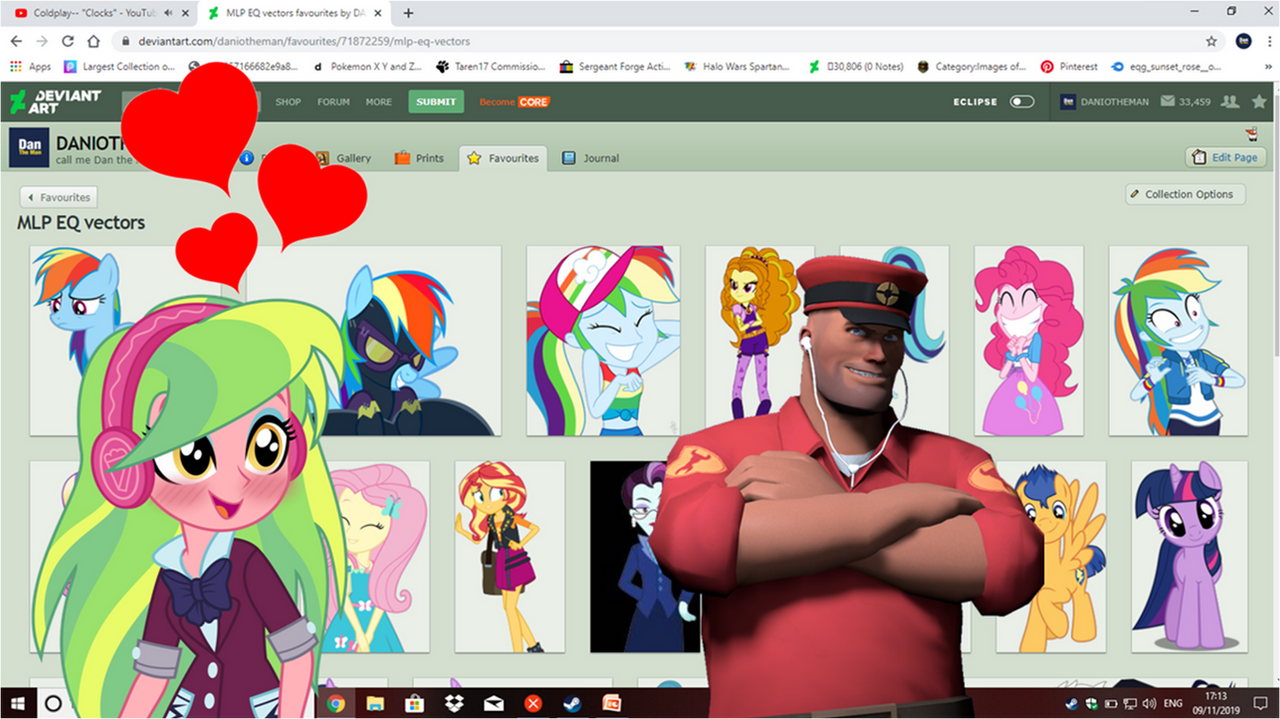Open Chrome three-dot menu
The width and height of the screenshot is (1280, 719).
point(1268,41)
